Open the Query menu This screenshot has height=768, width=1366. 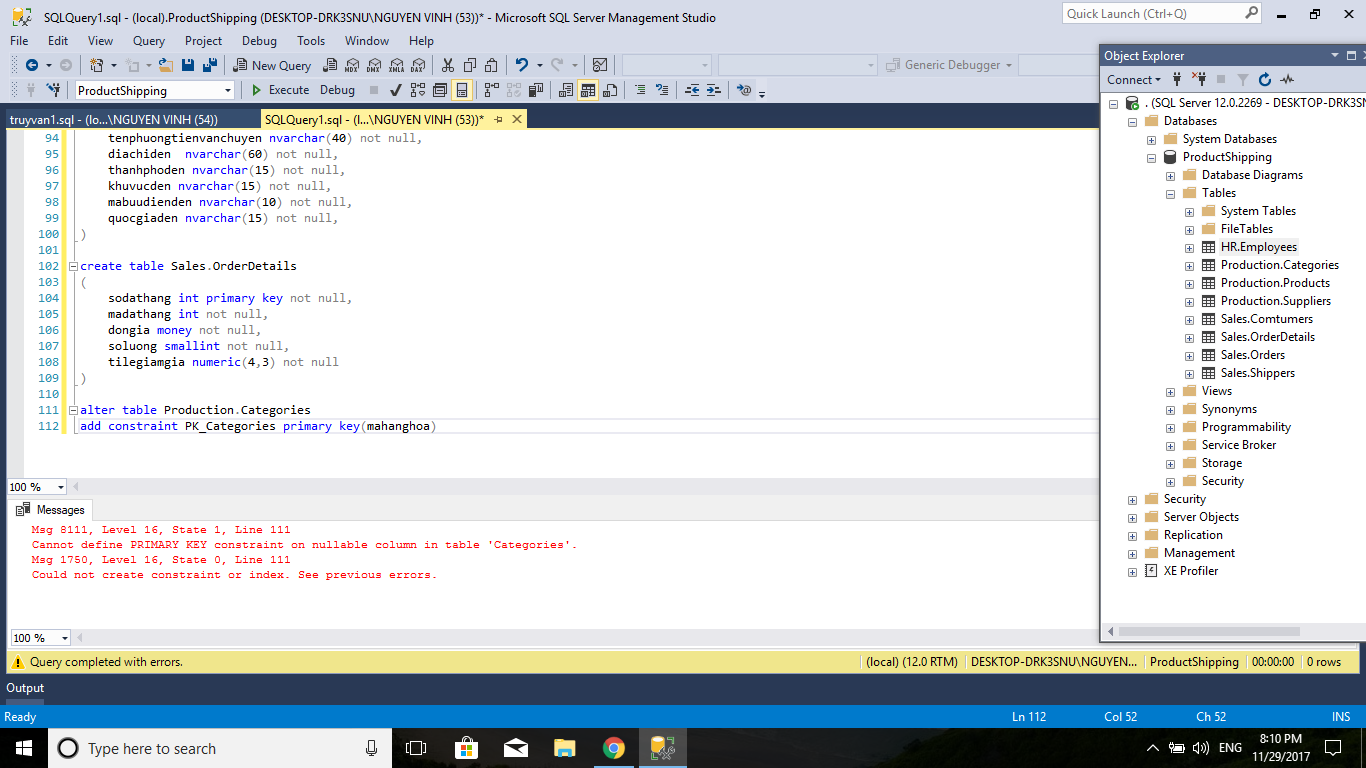tap(148, 41)
